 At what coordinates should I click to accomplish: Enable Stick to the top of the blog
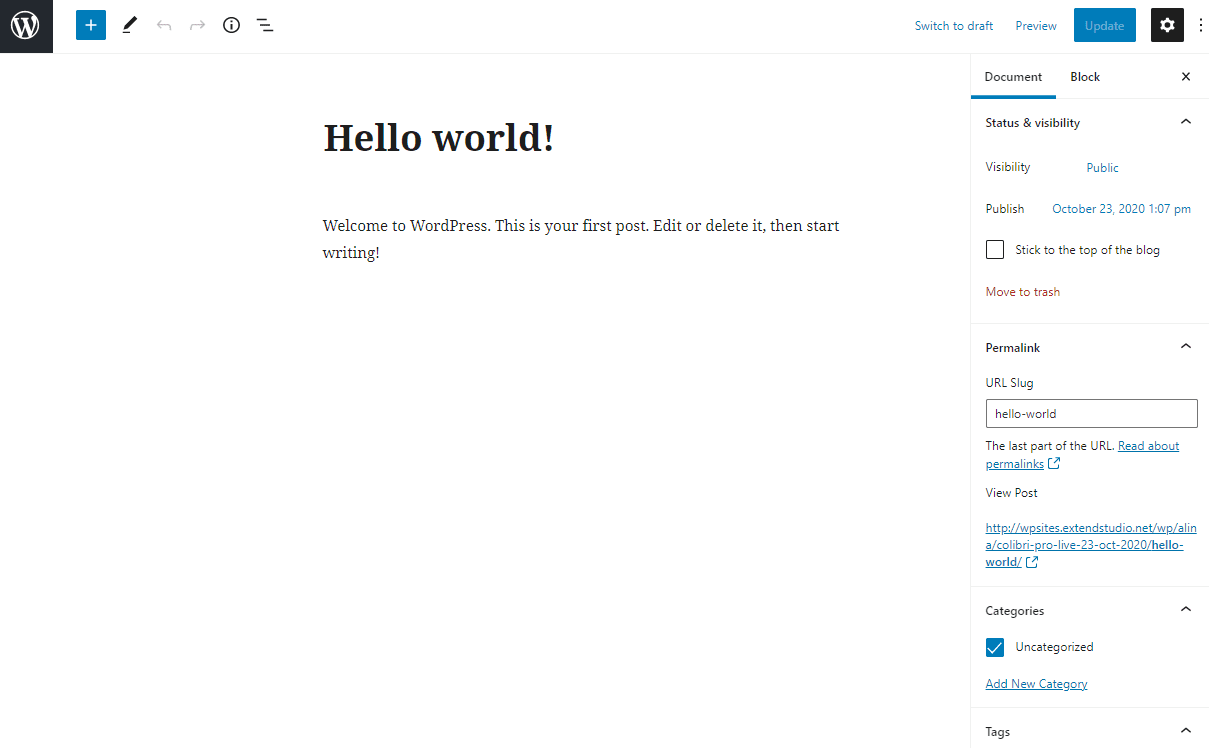995,249
